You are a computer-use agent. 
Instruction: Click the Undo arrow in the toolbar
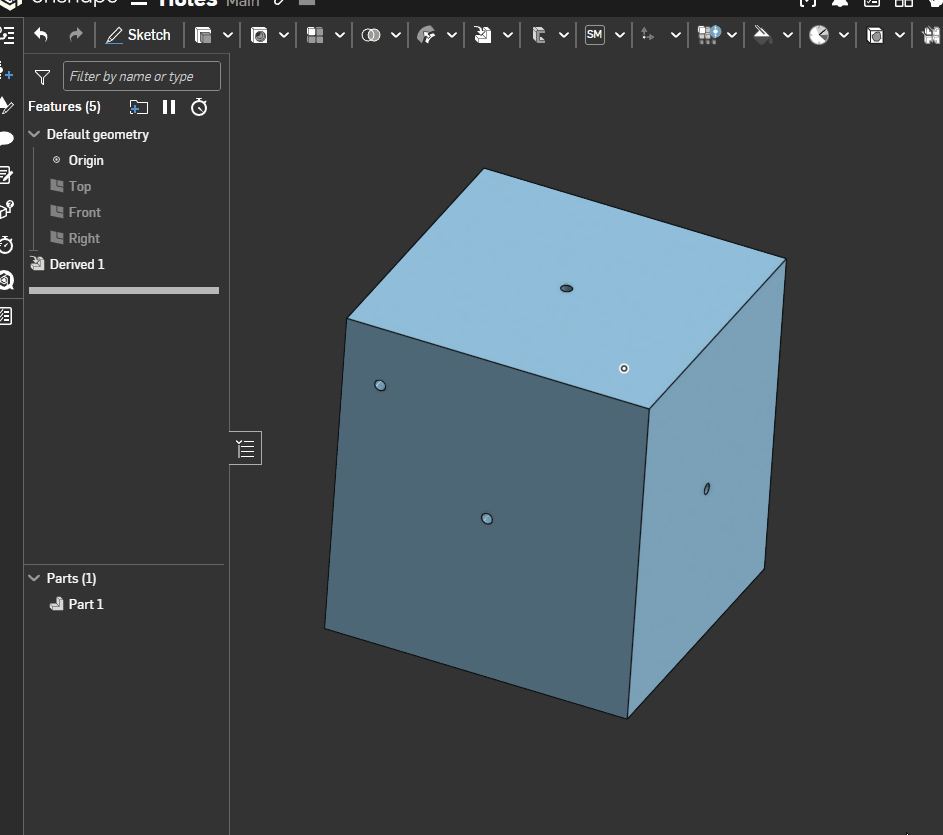pos(41,35)
